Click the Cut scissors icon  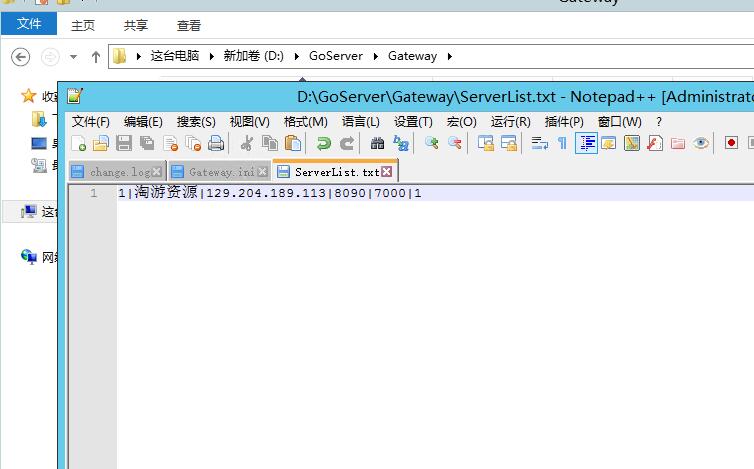[246, 144]
